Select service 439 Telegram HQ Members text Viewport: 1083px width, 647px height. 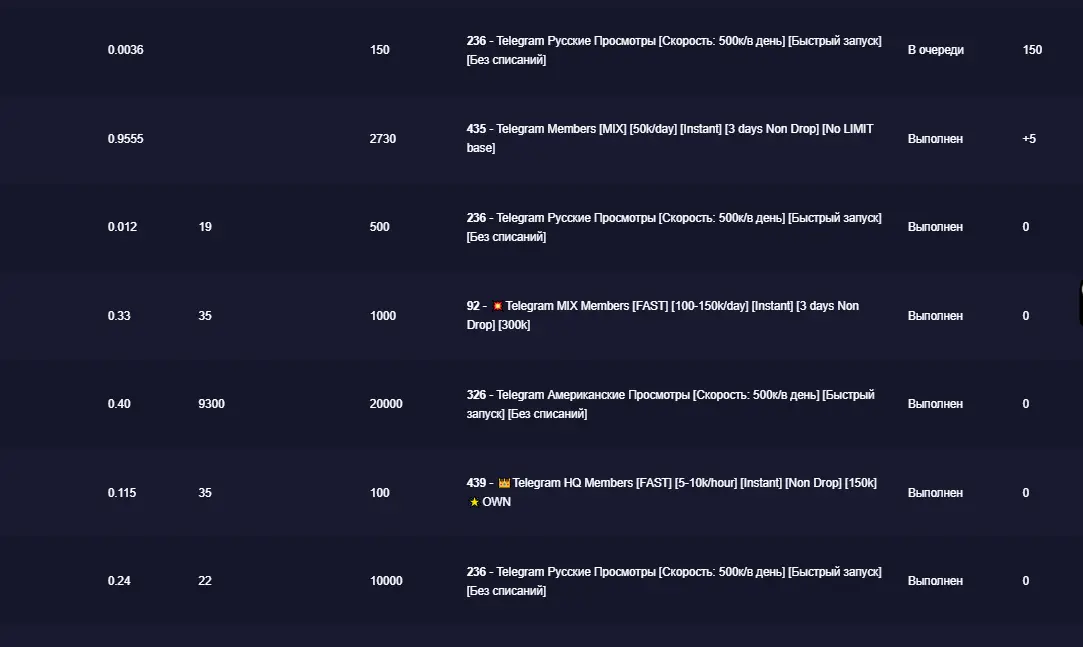click(671, 492)
